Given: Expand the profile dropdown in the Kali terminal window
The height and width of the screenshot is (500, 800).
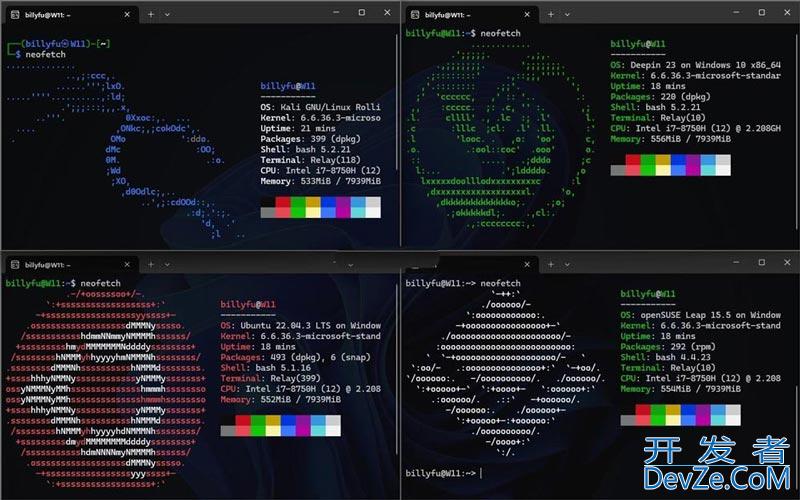Looking at the screenshot, I should (167, 15).
